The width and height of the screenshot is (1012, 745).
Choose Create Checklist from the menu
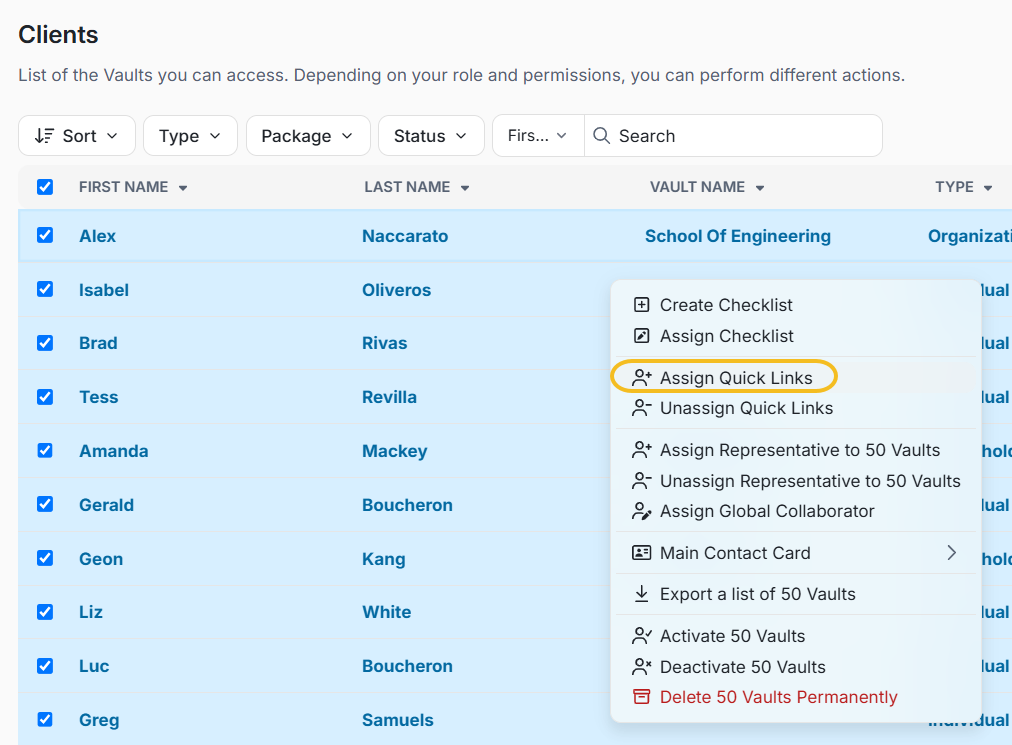click(795, 305)
